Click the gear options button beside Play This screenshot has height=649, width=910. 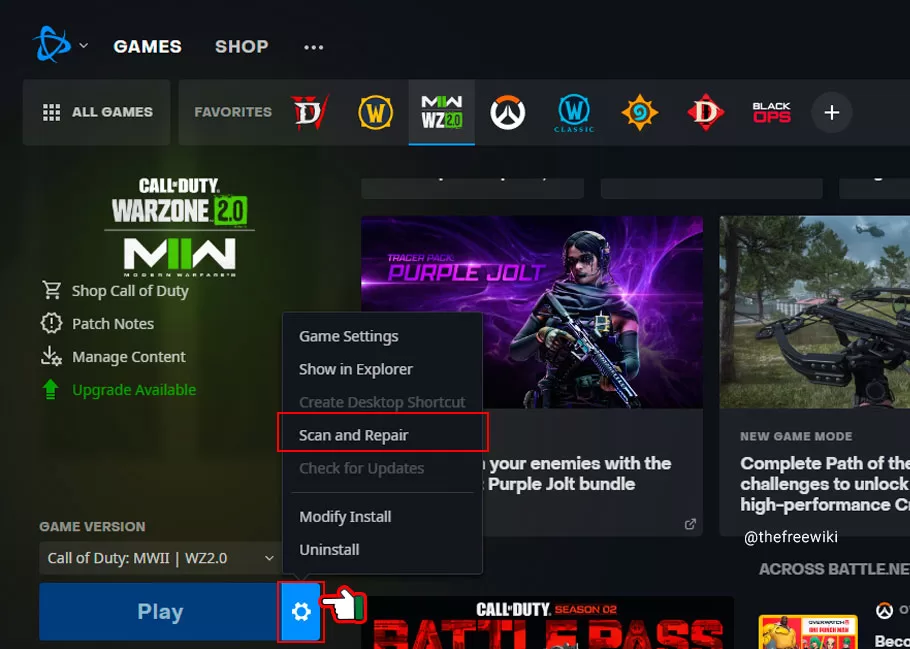[301, 611]
